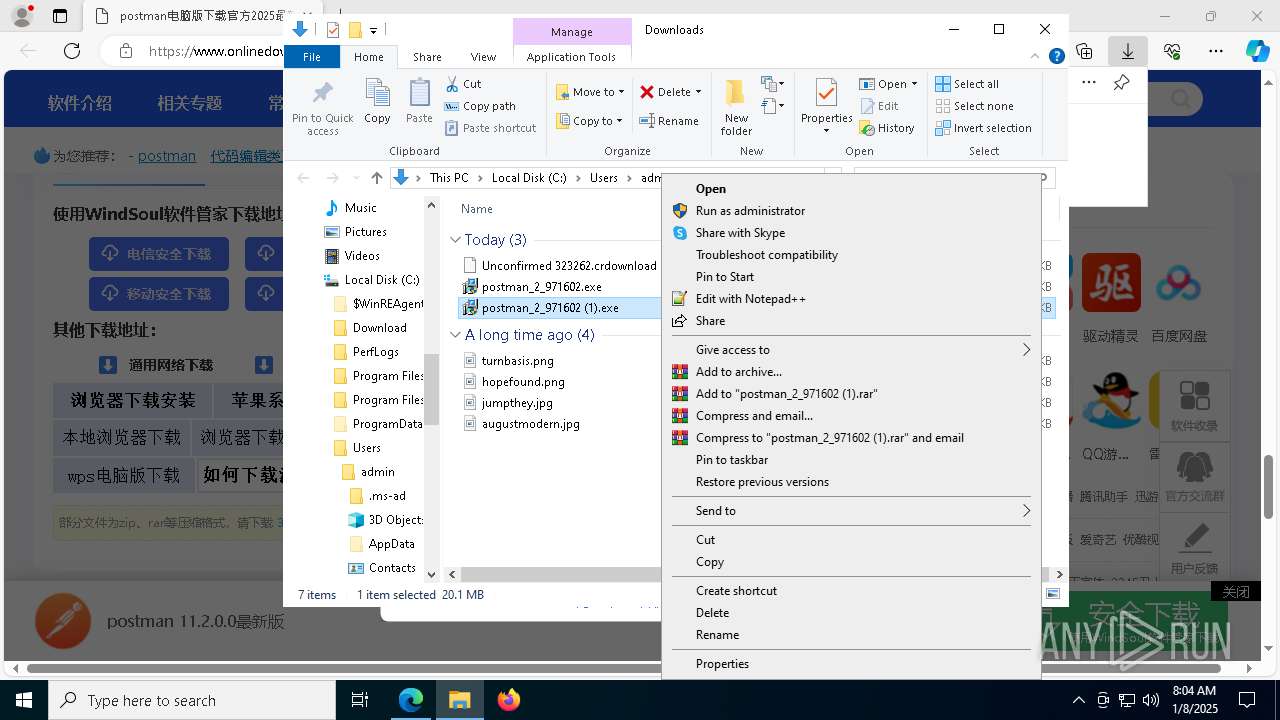Screen dimensions: 1280x720
Task: Click Invert selection in ribbon
Action: 983,128
